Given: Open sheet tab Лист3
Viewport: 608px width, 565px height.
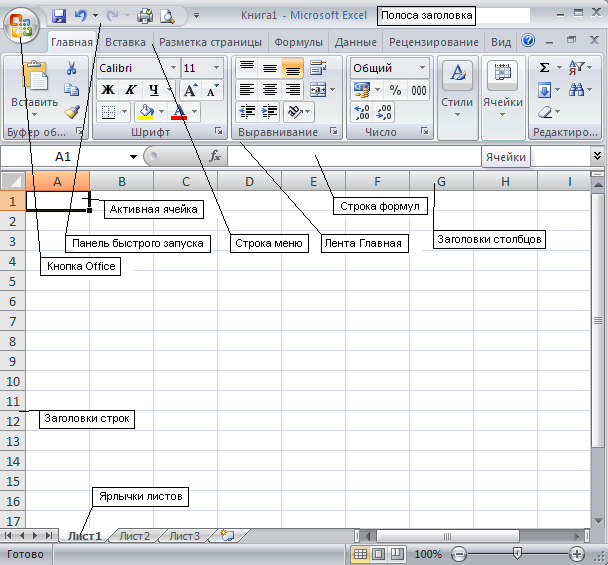Looking at the screenshot, I should 184,536.
